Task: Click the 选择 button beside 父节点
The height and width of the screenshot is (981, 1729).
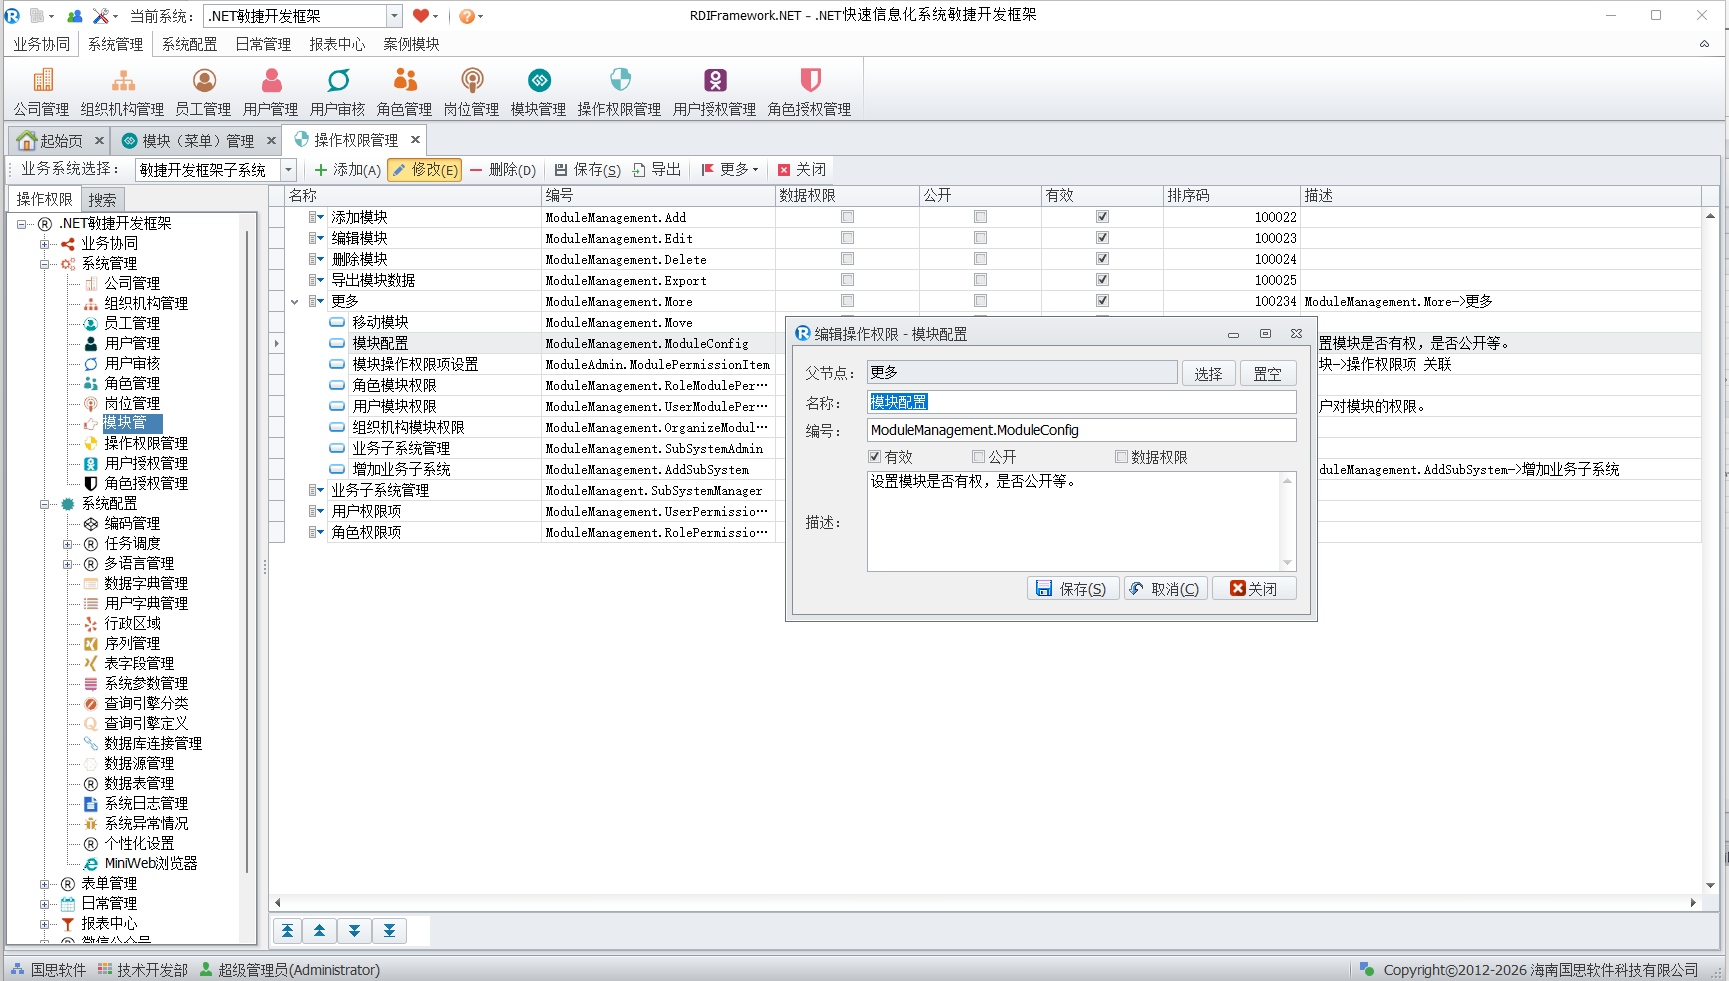Action: pyautogui.click(x=1208, y=373)
